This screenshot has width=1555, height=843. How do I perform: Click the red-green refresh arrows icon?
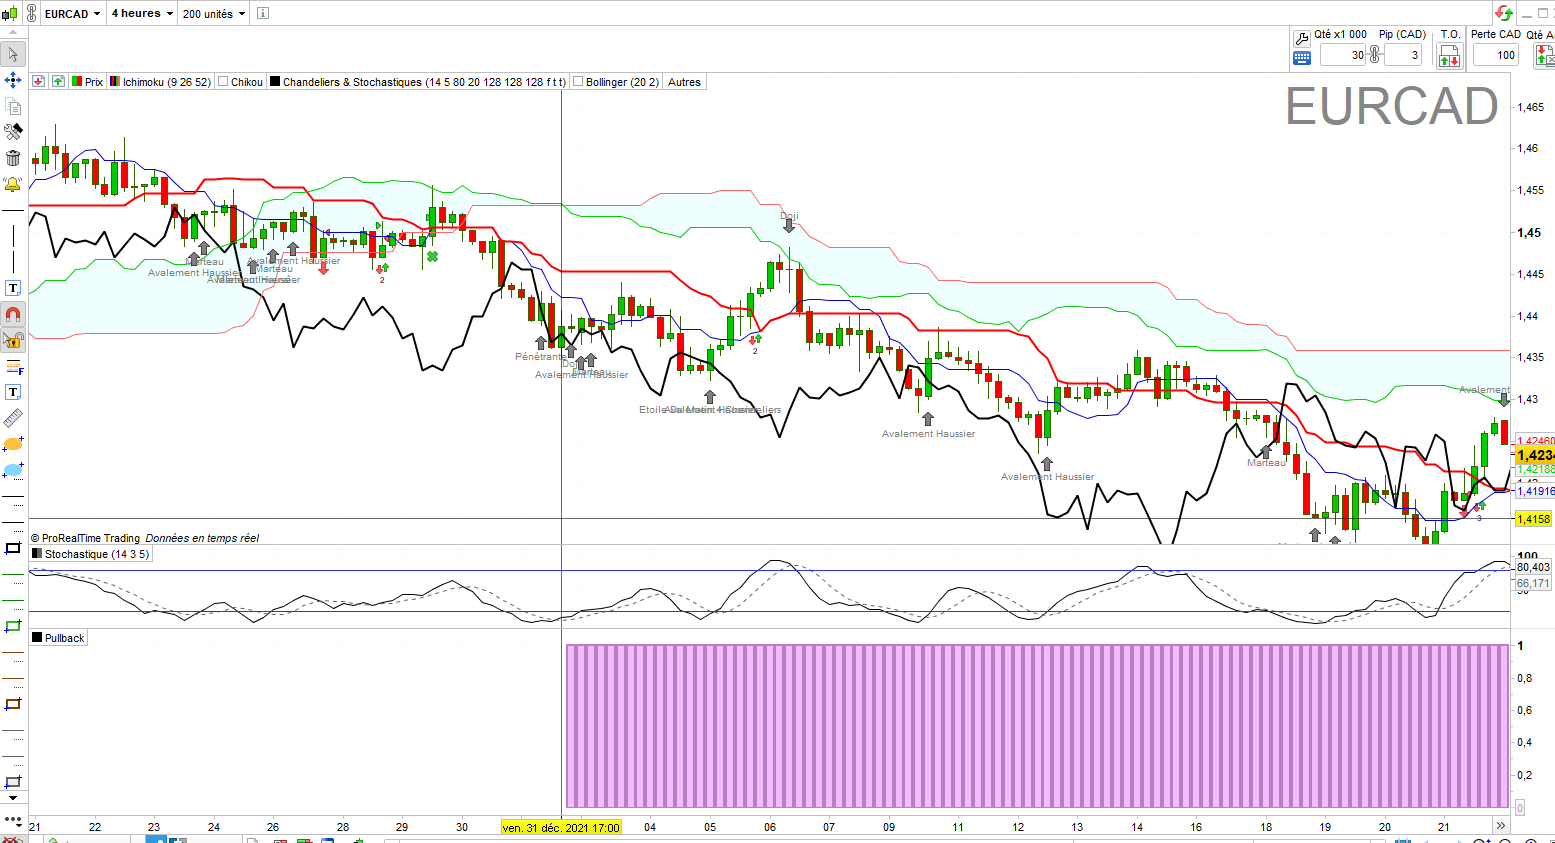(x=1503, y=13)
